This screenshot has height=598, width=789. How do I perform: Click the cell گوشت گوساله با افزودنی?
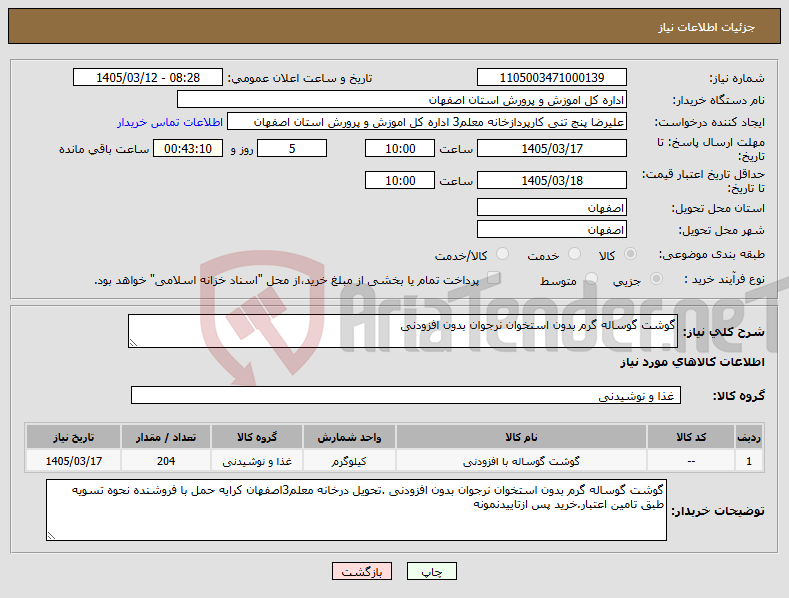coord(521,461)
